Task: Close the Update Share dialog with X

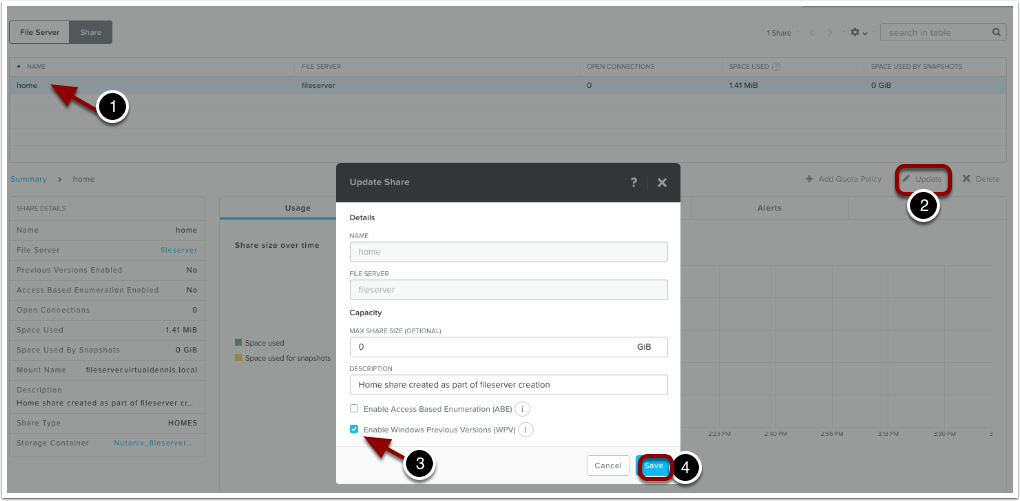Action: [x=662, y=183]
